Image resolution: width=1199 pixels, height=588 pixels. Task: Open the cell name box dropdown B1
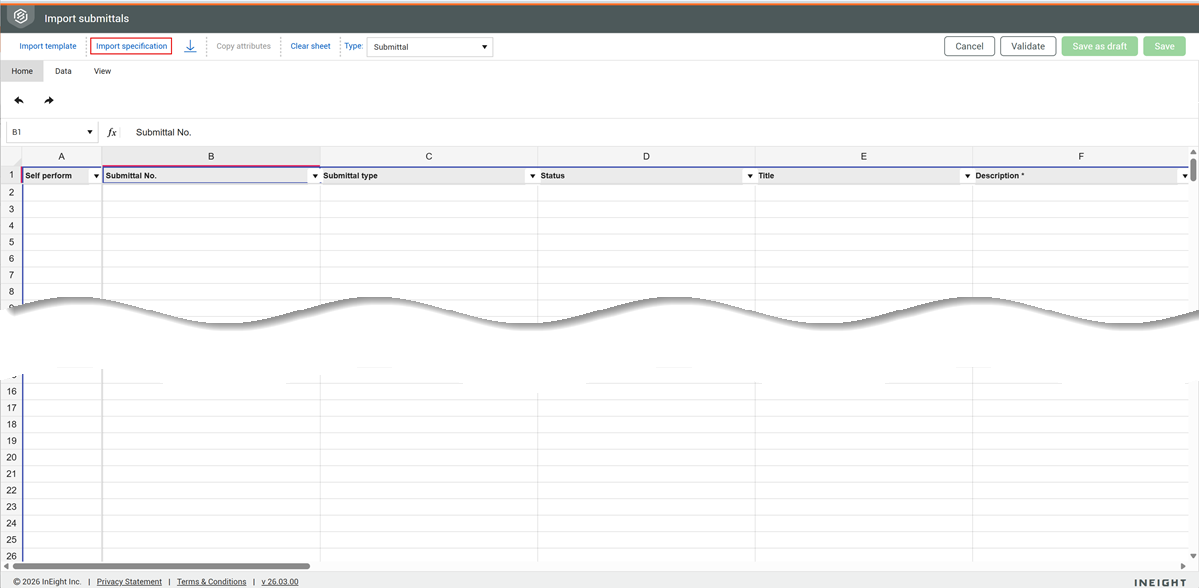(x=90, y=132)
